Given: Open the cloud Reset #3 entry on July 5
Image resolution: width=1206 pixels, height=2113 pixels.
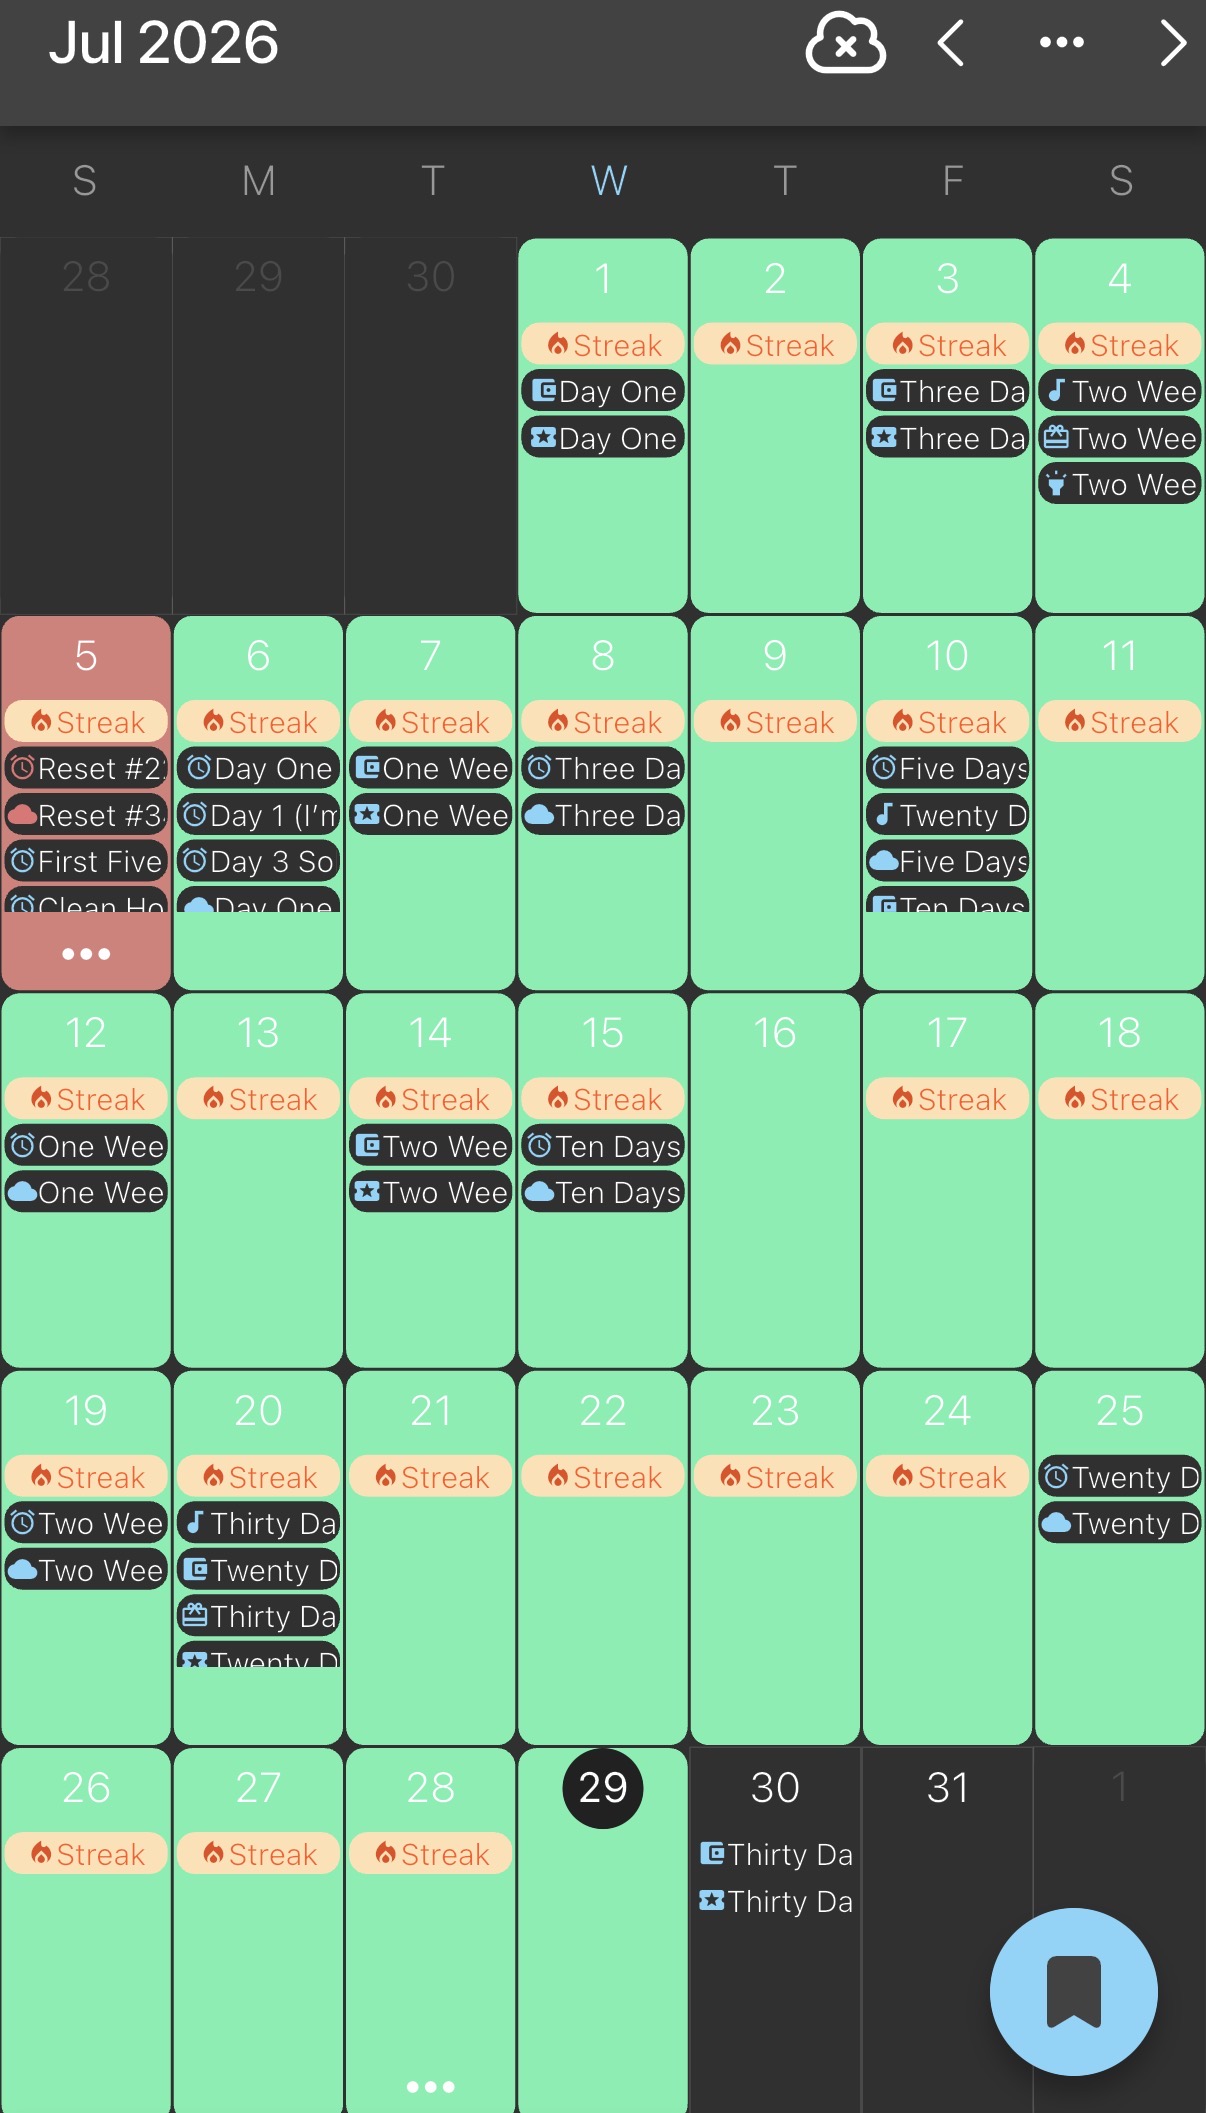Looking at the screenshot, I should click(x=86, y=815).
